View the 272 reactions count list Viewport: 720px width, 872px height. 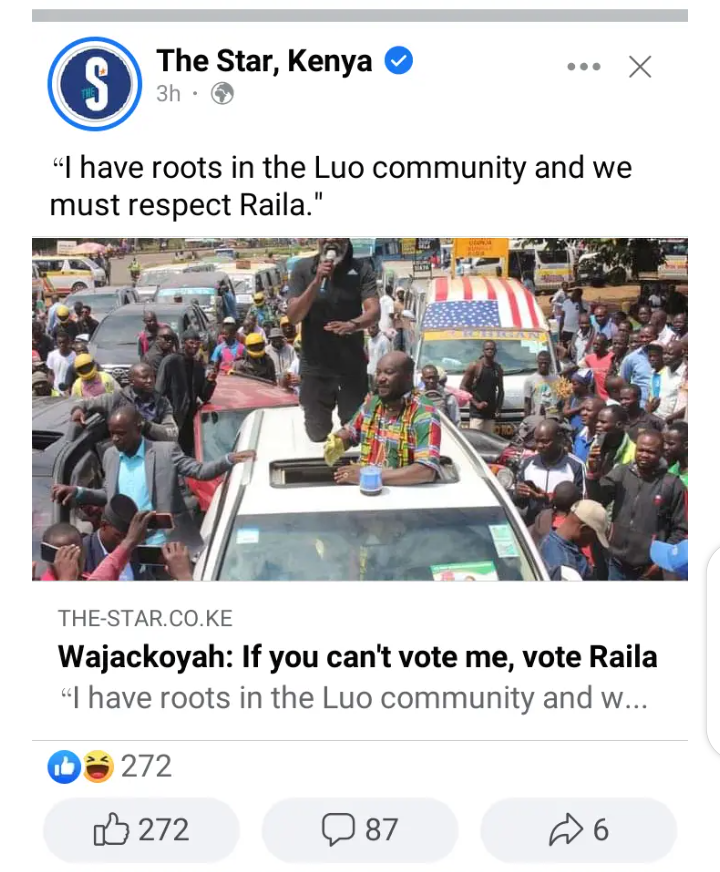[x=146, y=766]
